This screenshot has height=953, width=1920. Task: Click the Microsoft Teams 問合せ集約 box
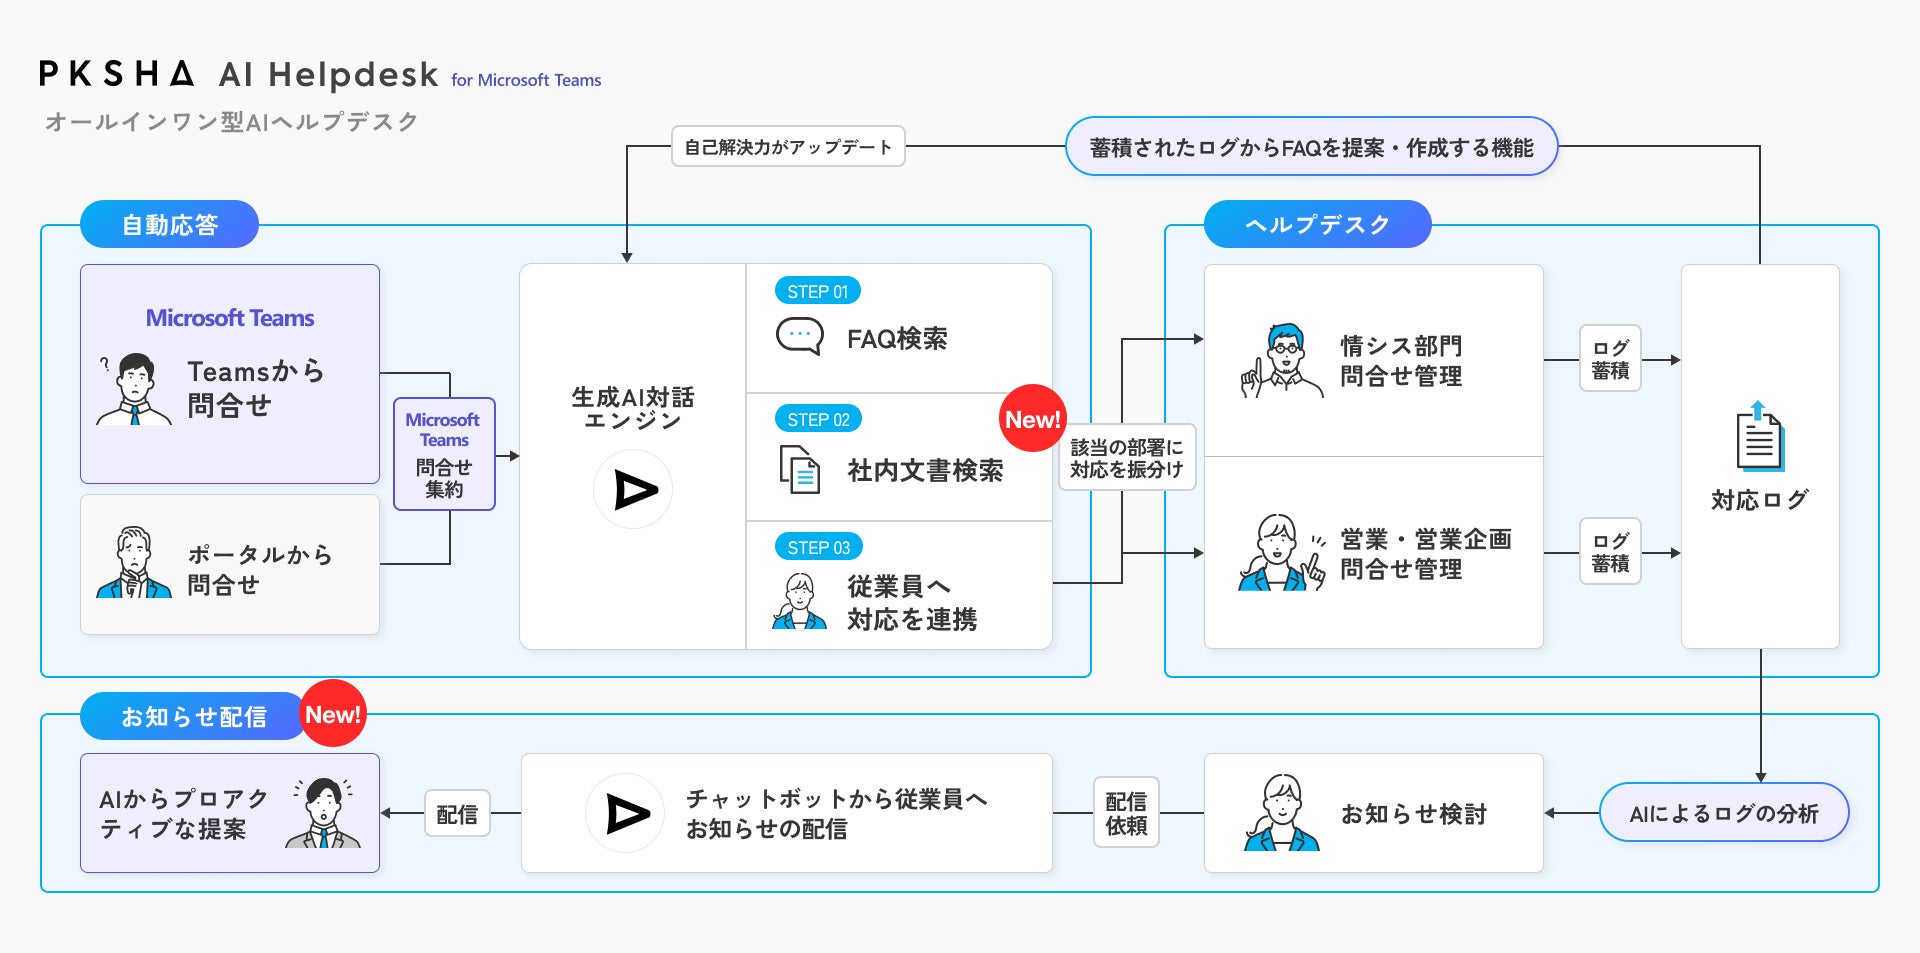click(x=444, y=455)
